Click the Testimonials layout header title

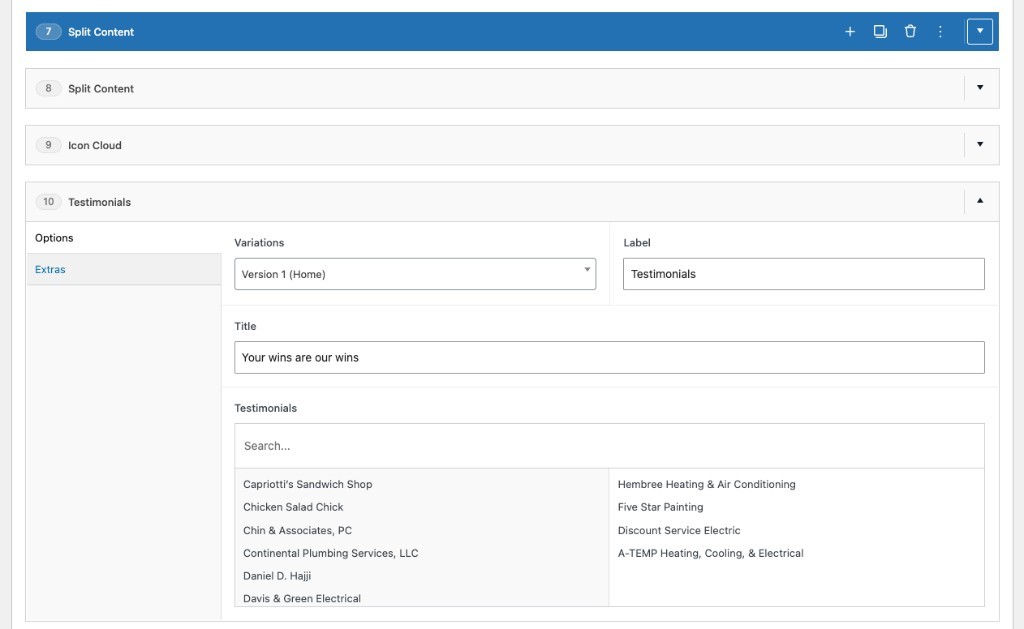[x=99, y=202]
